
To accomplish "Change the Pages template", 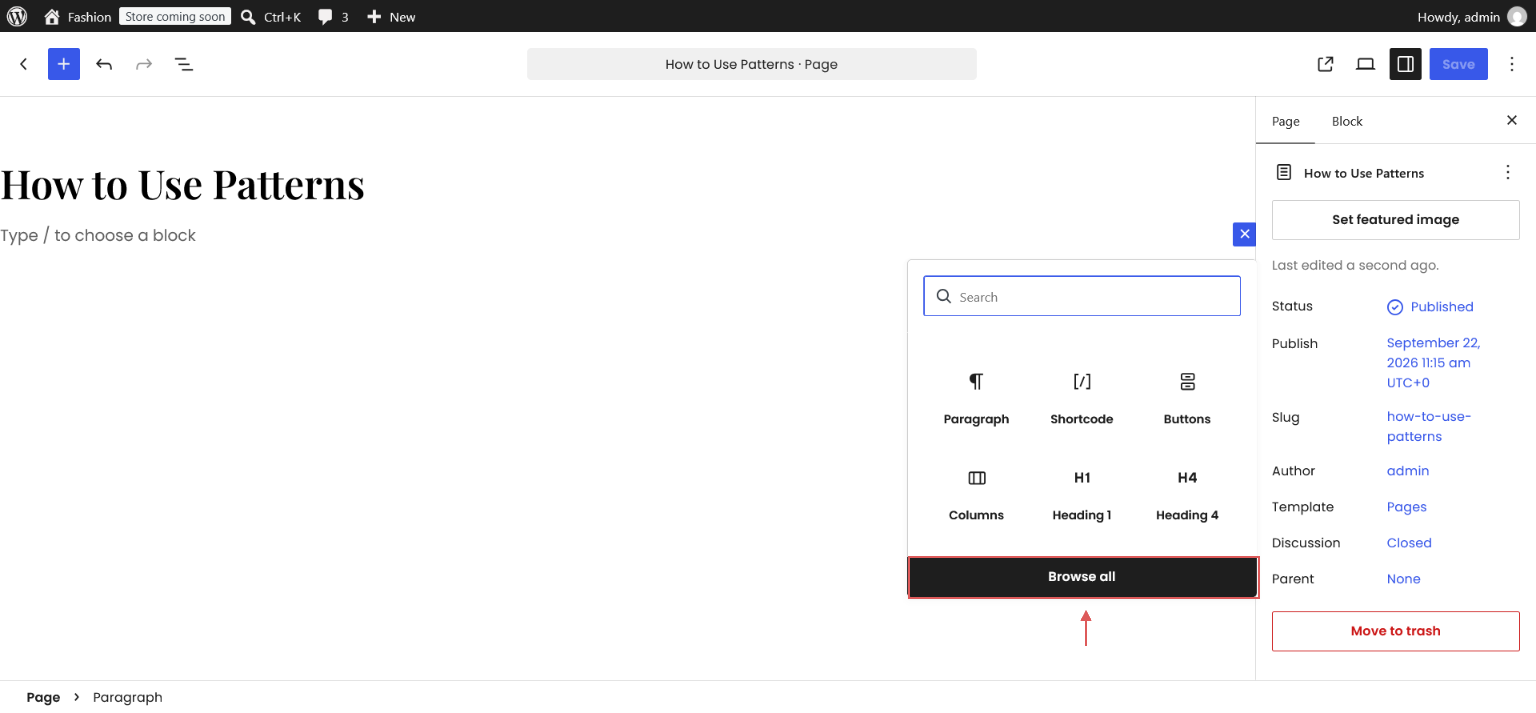I will click(1407, 507).
